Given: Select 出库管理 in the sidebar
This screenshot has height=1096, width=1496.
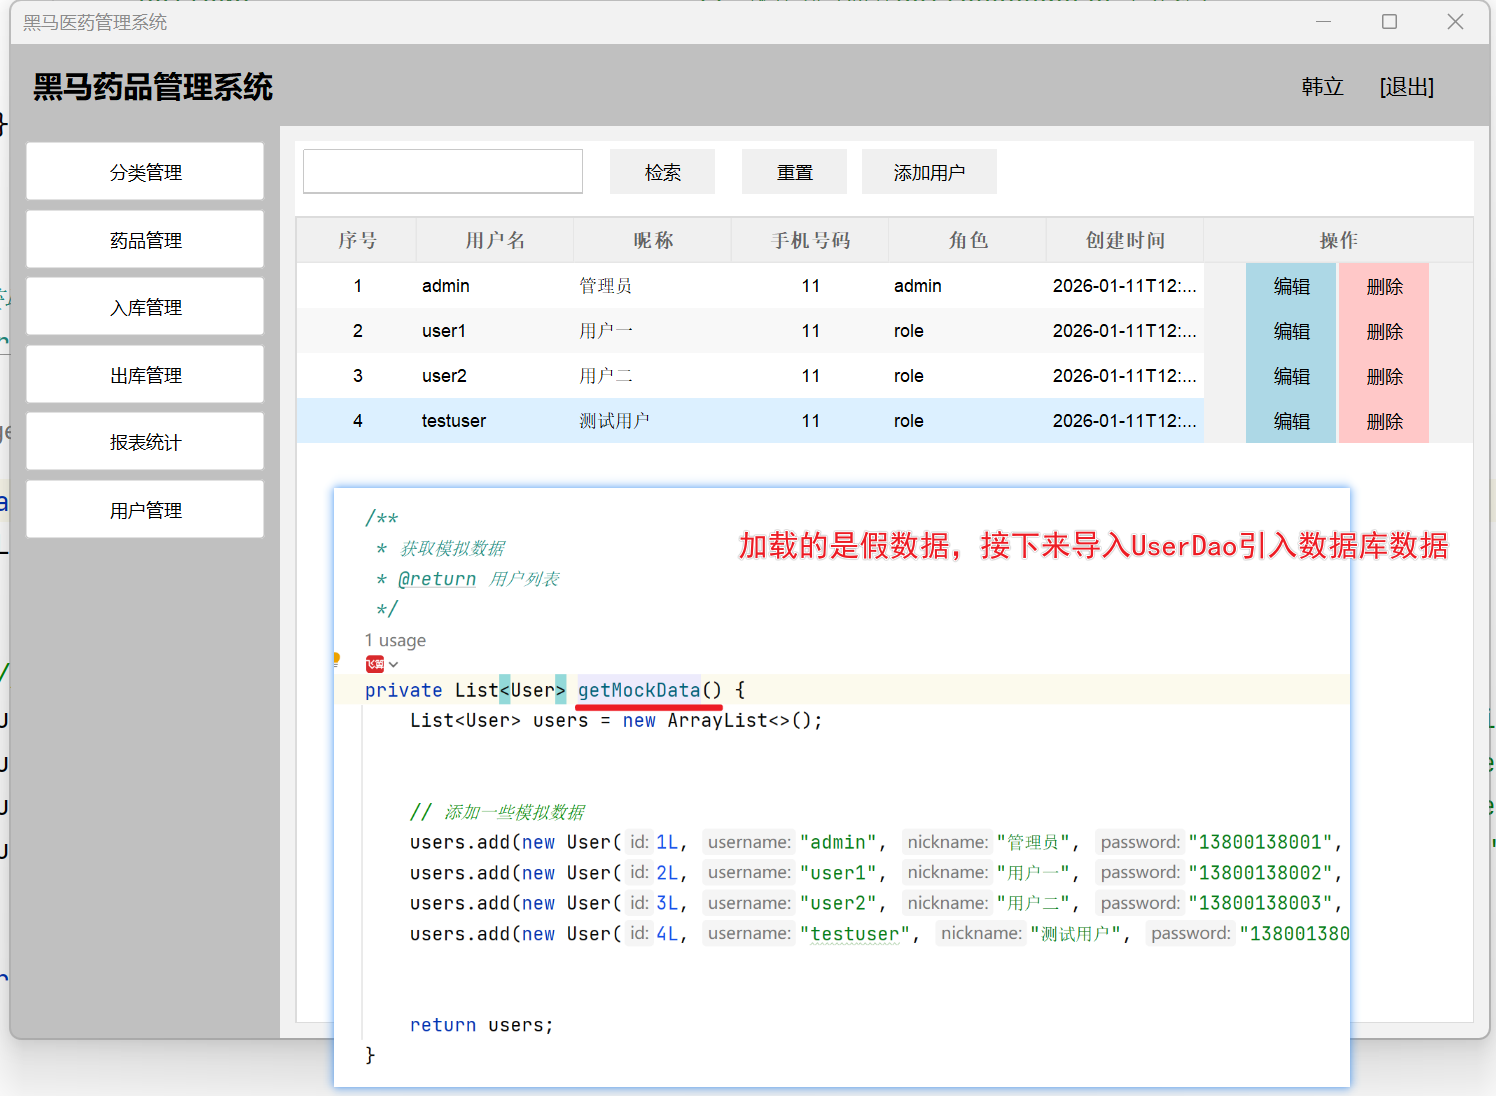Looking at the screenshot, I should pyautogui.click(x=145, y=375).
